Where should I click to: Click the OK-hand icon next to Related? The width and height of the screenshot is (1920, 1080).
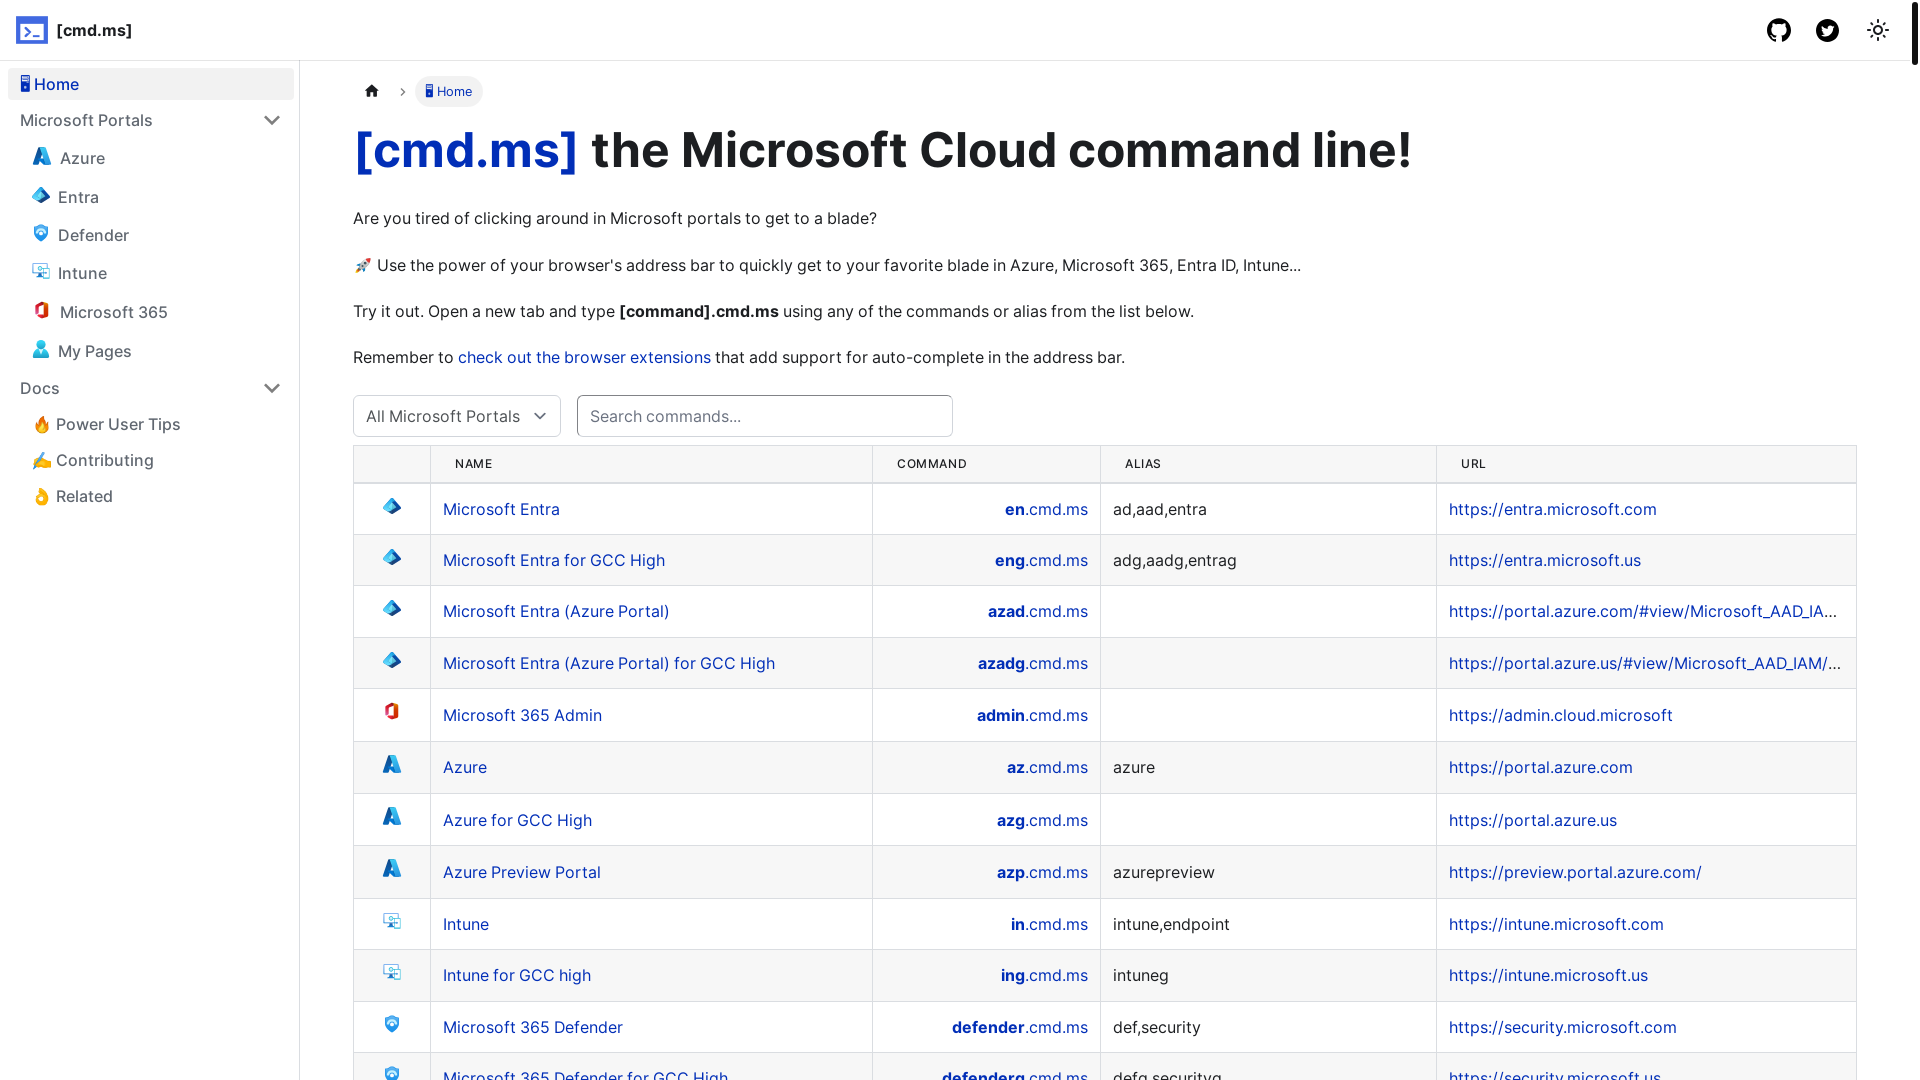[41, 496]
